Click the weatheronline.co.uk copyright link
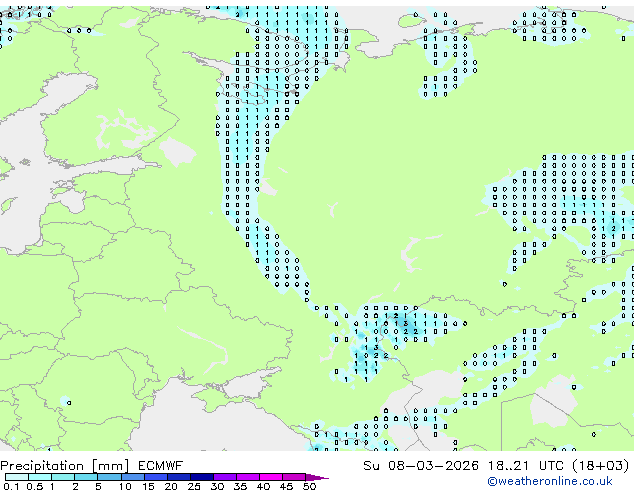634x490 pixels. [x=550, y=481]
